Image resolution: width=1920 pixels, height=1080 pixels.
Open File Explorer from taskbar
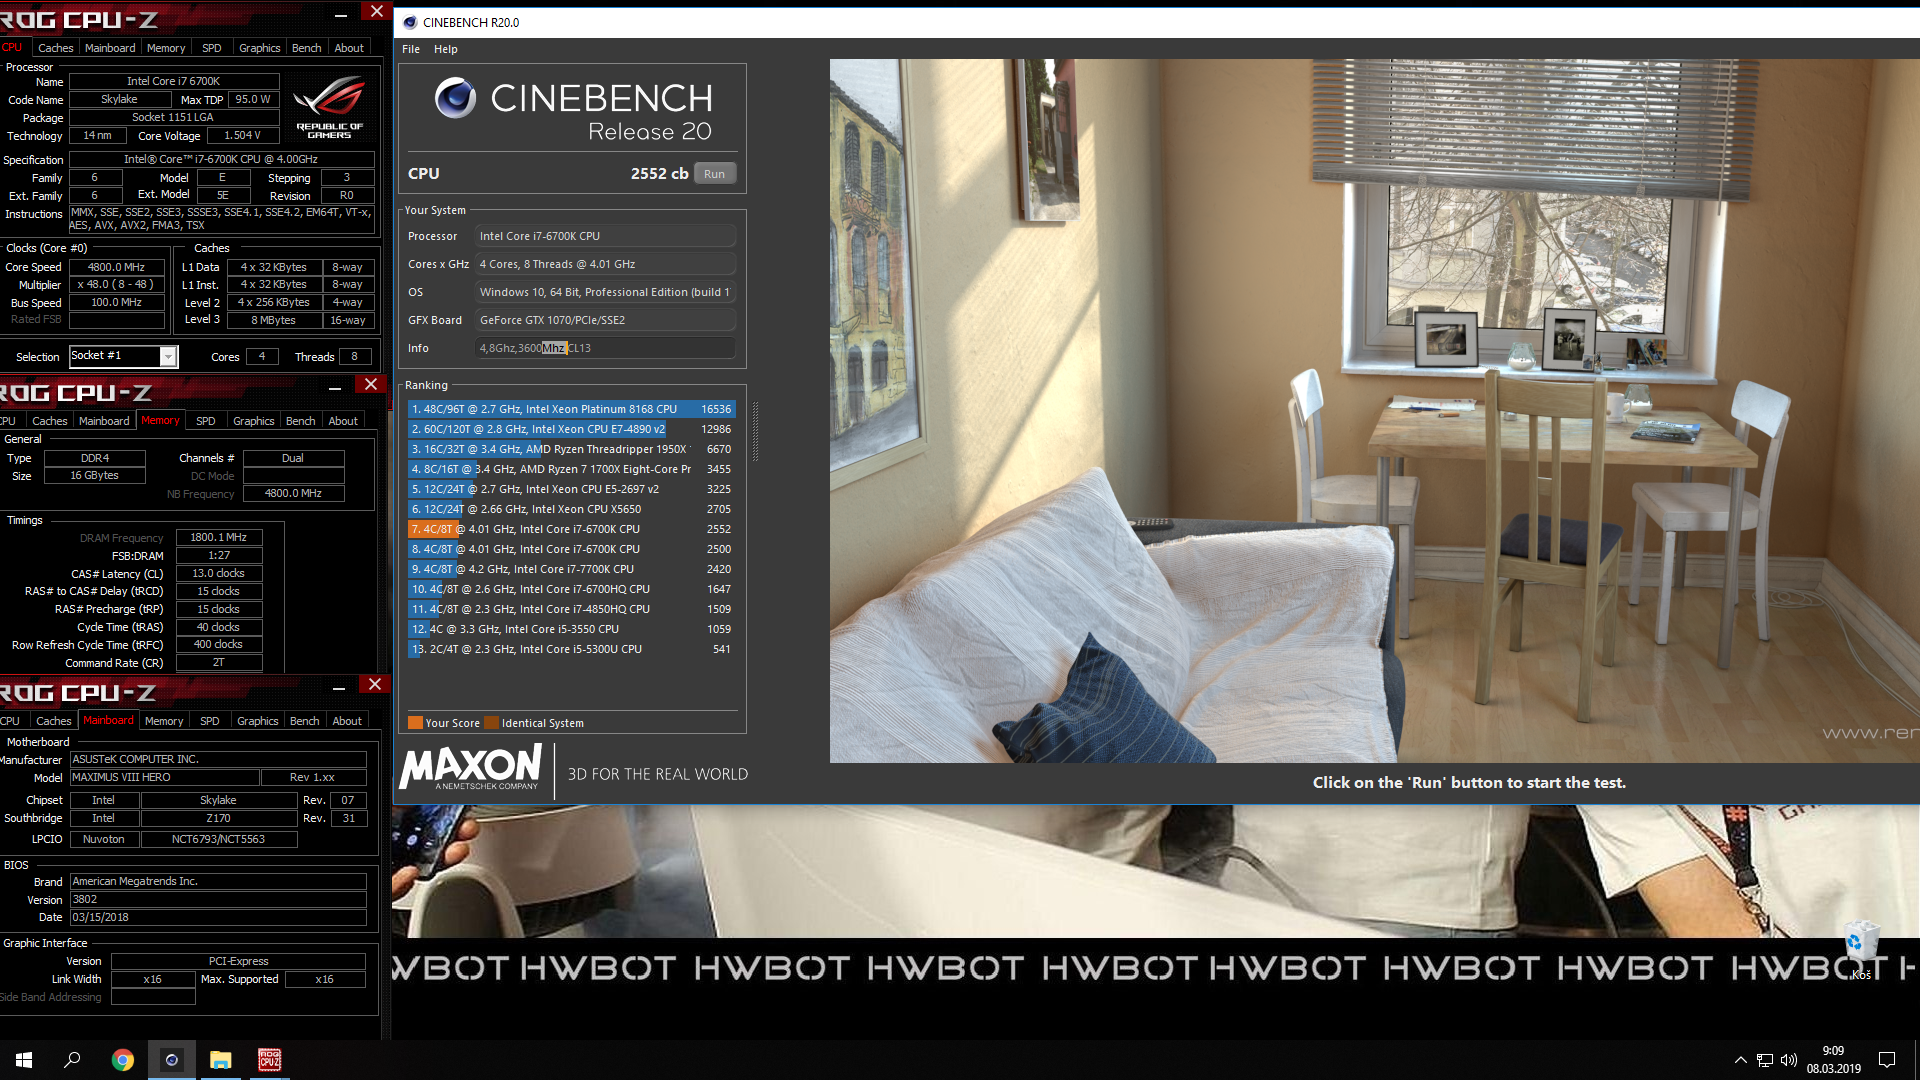(221, 1060)
